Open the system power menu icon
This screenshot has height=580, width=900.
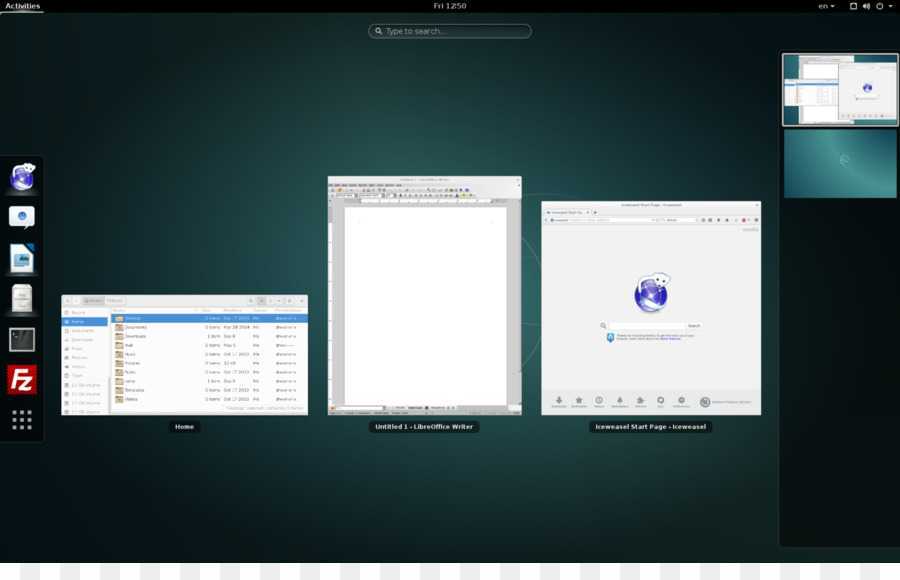[x=879, y=6]
